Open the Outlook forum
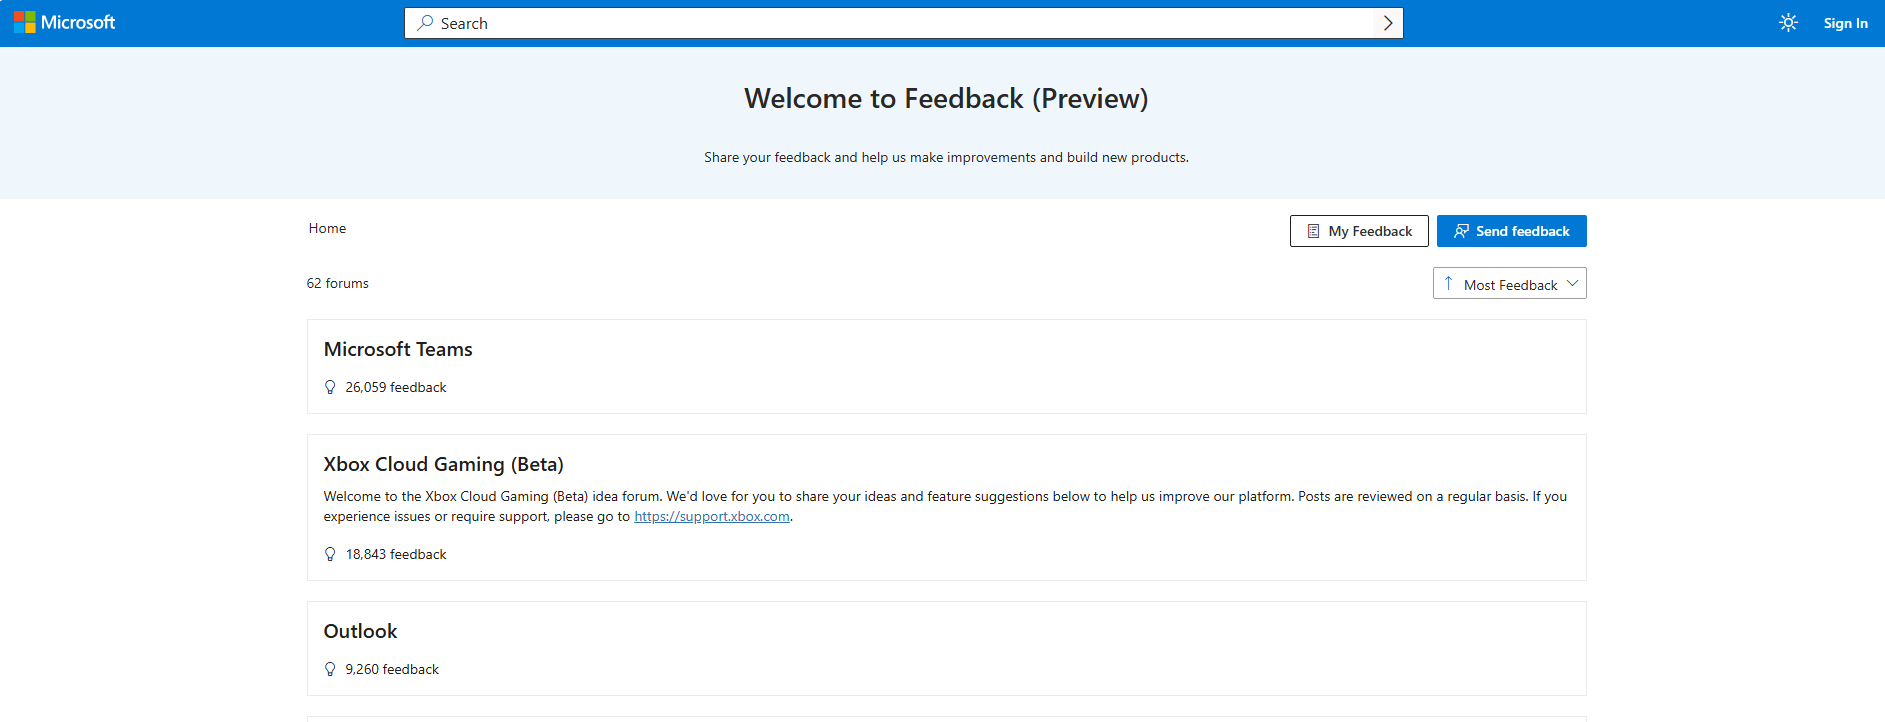The image size is (1885, 722). (360, 631)
